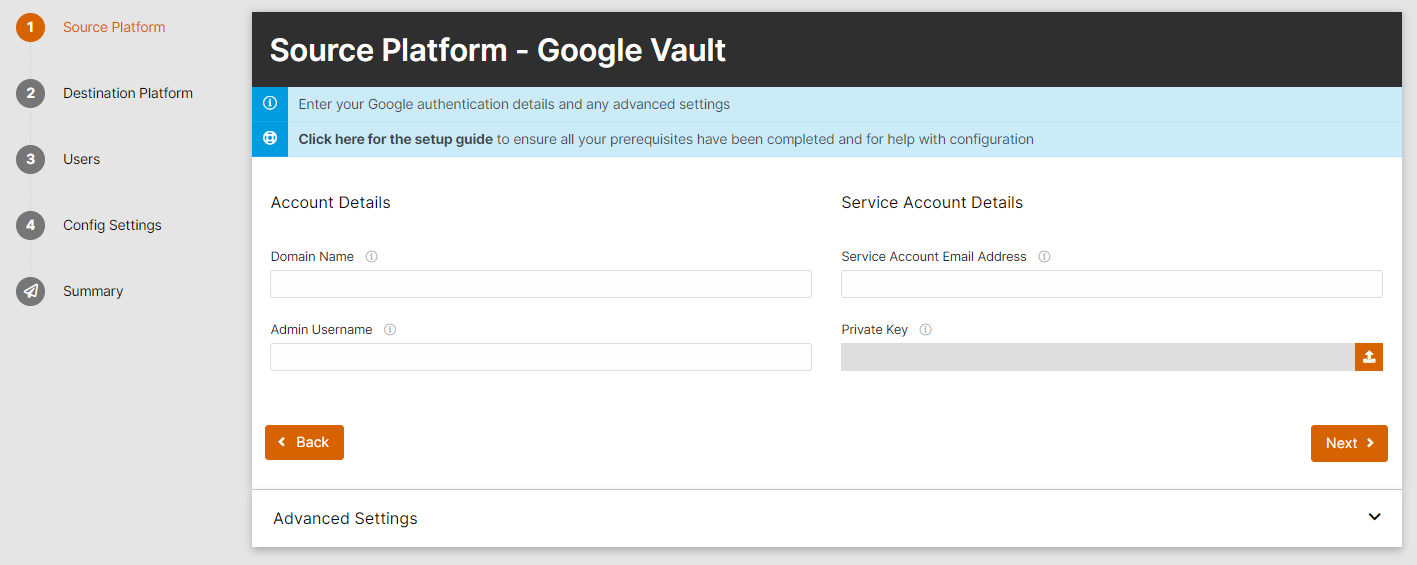1417x565 pixels.
Task: Focus the Admin Username input field
Action: click(541, 357)
